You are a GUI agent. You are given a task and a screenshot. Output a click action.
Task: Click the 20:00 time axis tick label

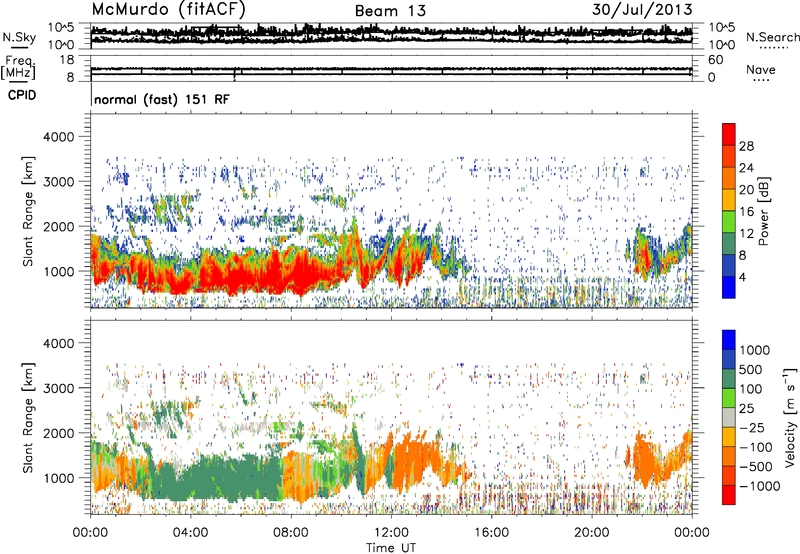coord(591,533)
